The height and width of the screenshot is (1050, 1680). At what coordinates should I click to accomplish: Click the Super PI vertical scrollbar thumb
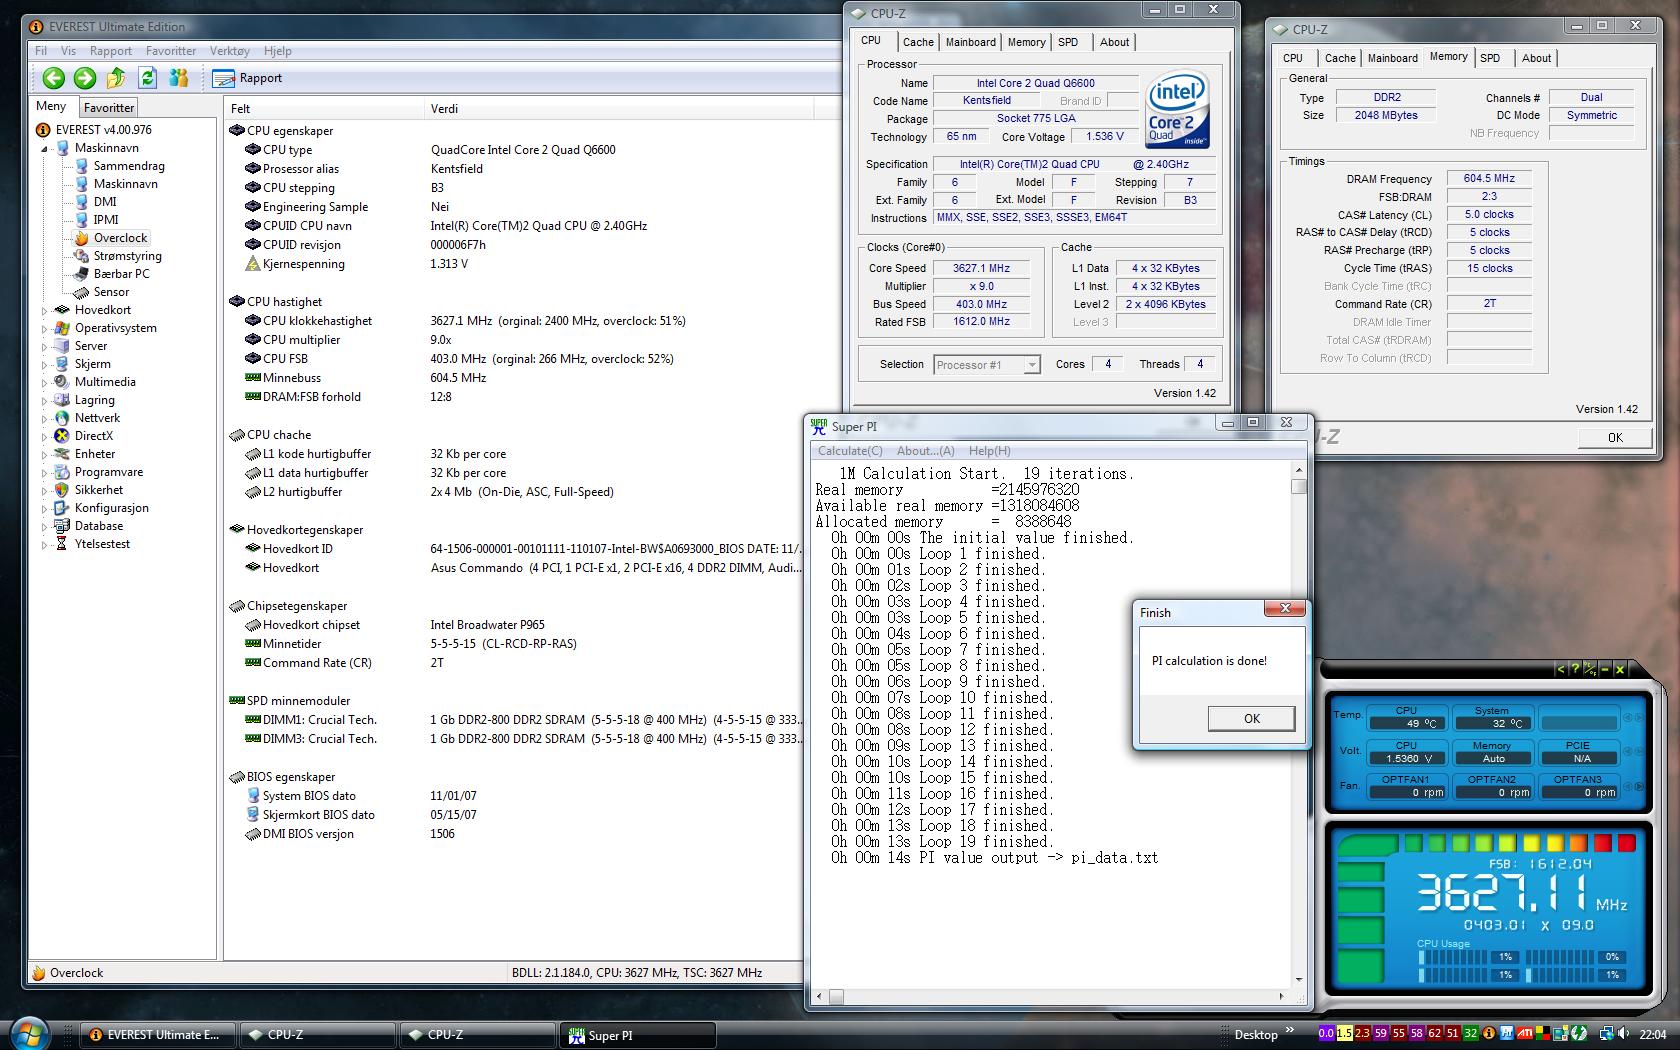coord(1298,487)
